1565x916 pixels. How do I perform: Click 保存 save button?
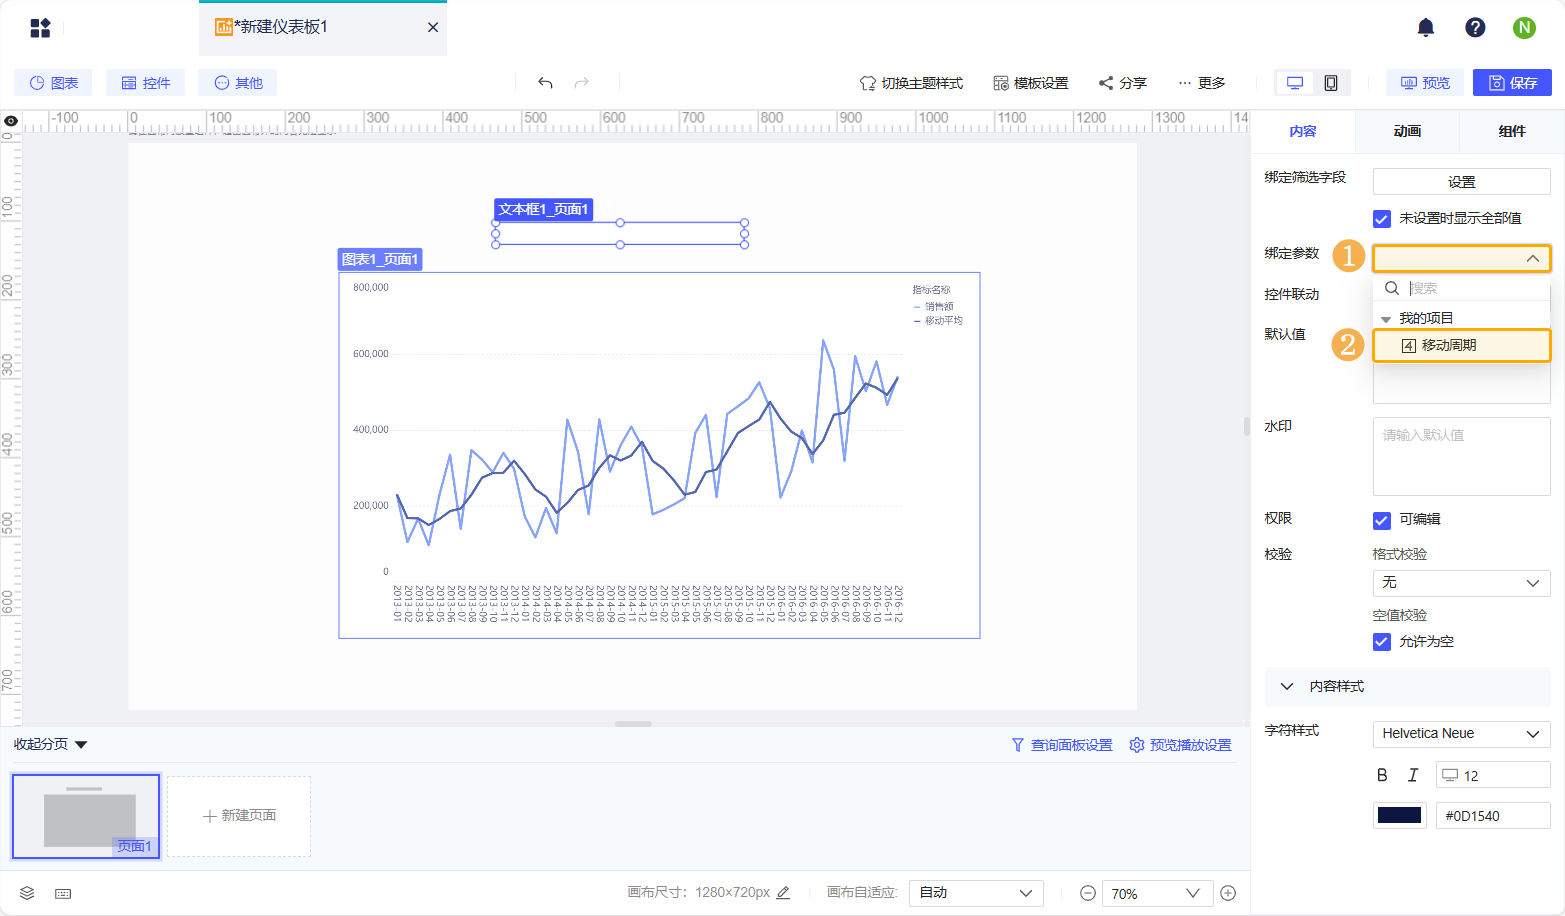[1512, 83]
